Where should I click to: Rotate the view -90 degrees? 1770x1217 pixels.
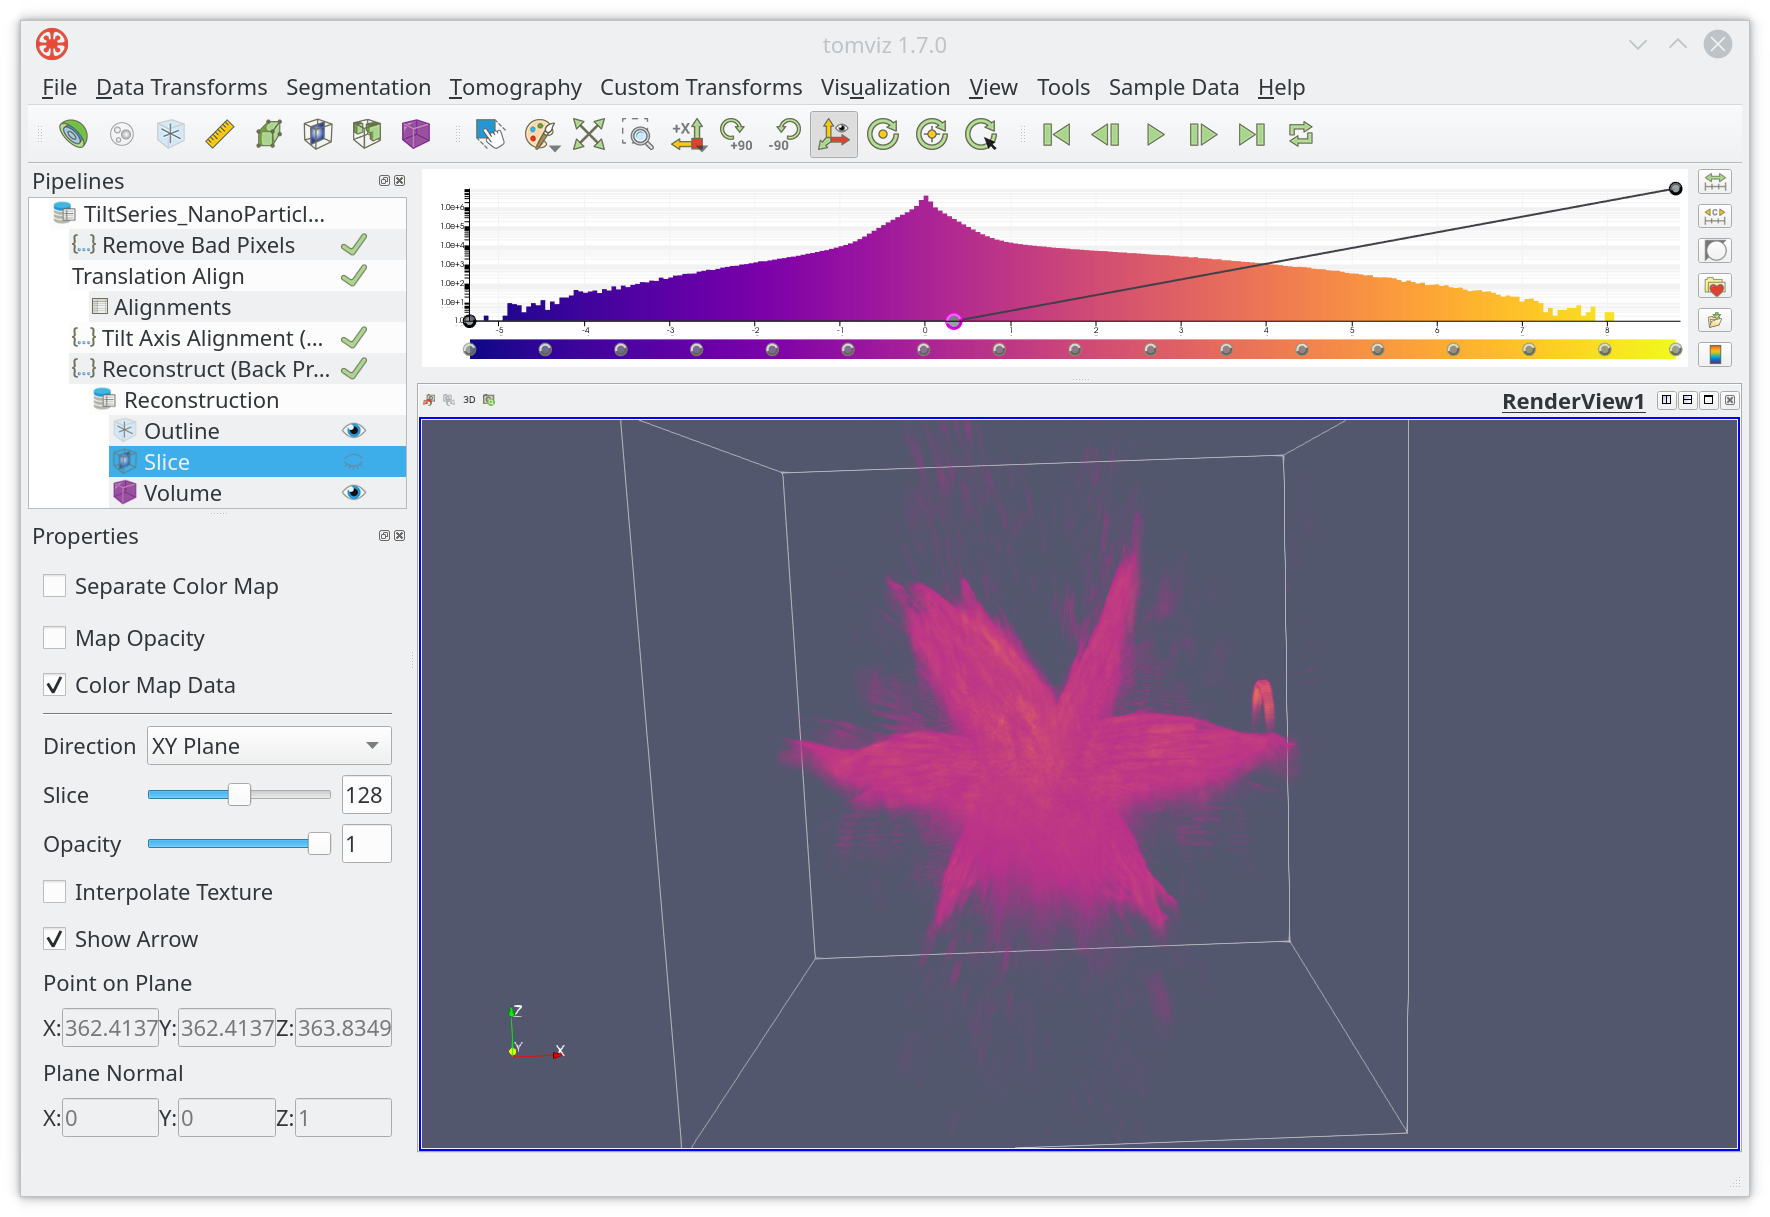784,134
